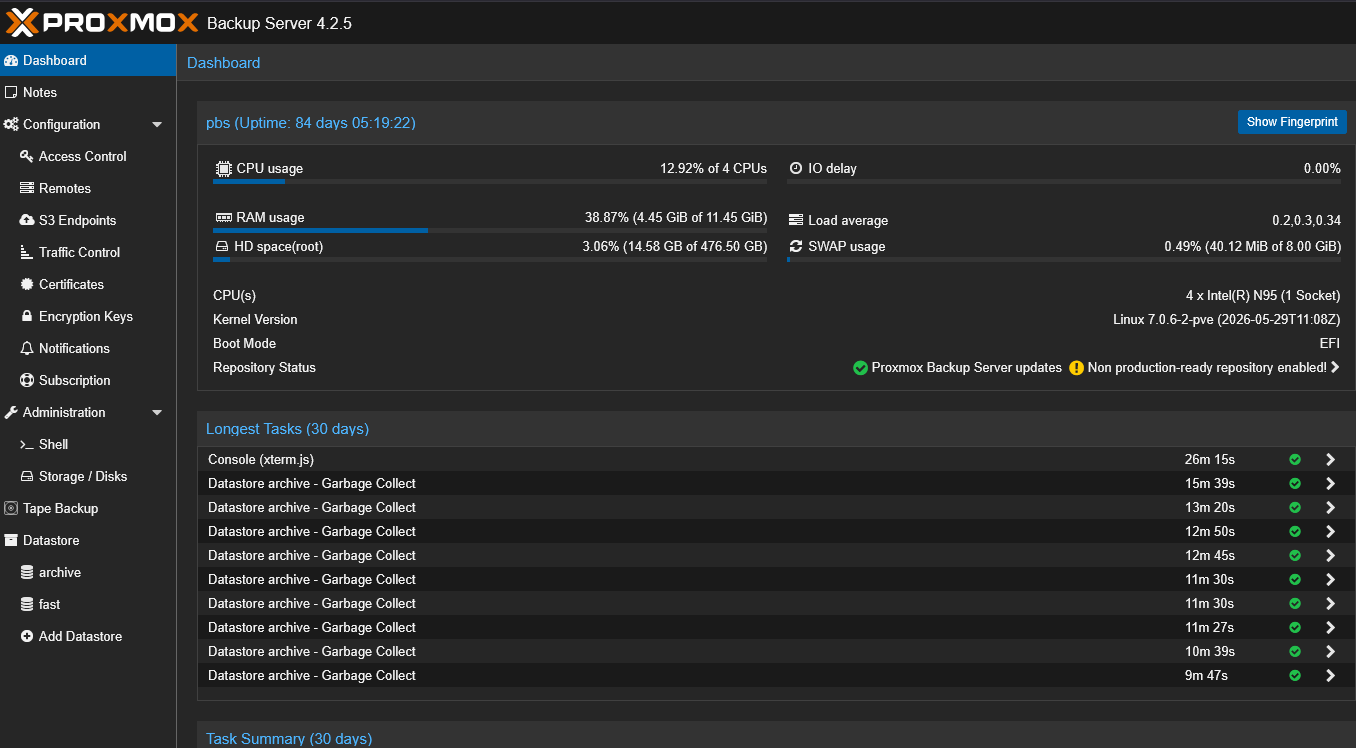Open Access Control key icon
The image size is (1356, 748).
(27, 156)
